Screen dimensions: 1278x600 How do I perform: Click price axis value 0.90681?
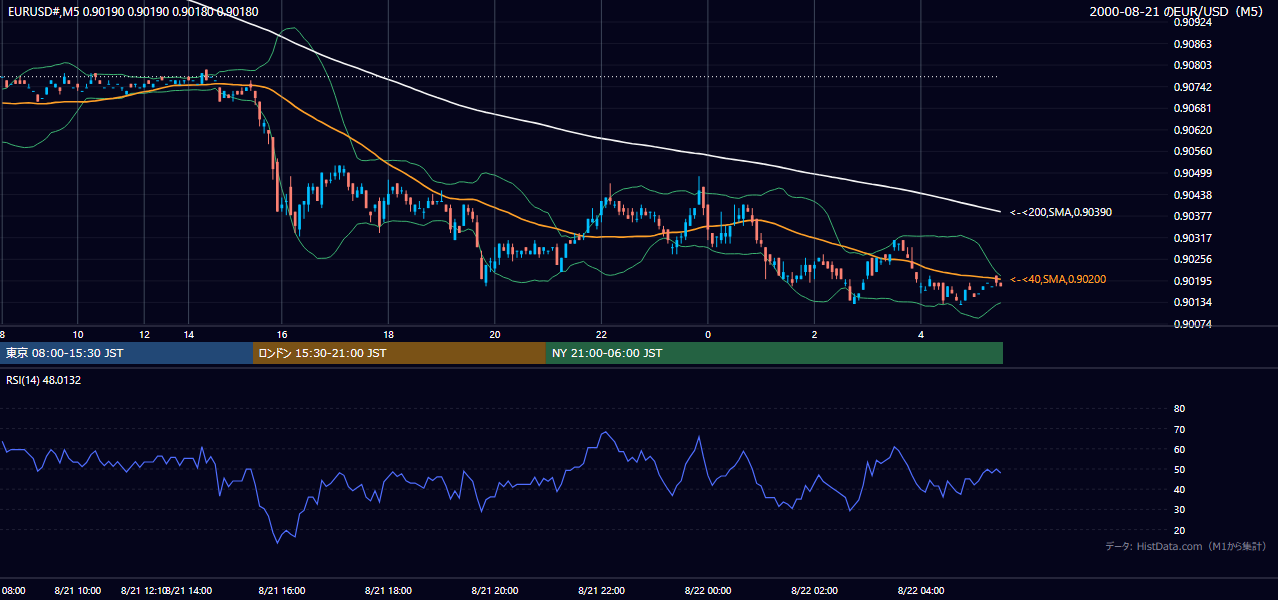point(1191,108)
